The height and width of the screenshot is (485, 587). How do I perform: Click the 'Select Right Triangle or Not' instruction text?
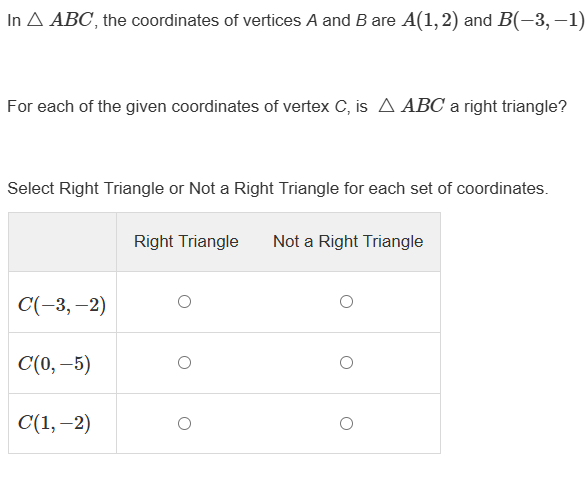[278, 189]
